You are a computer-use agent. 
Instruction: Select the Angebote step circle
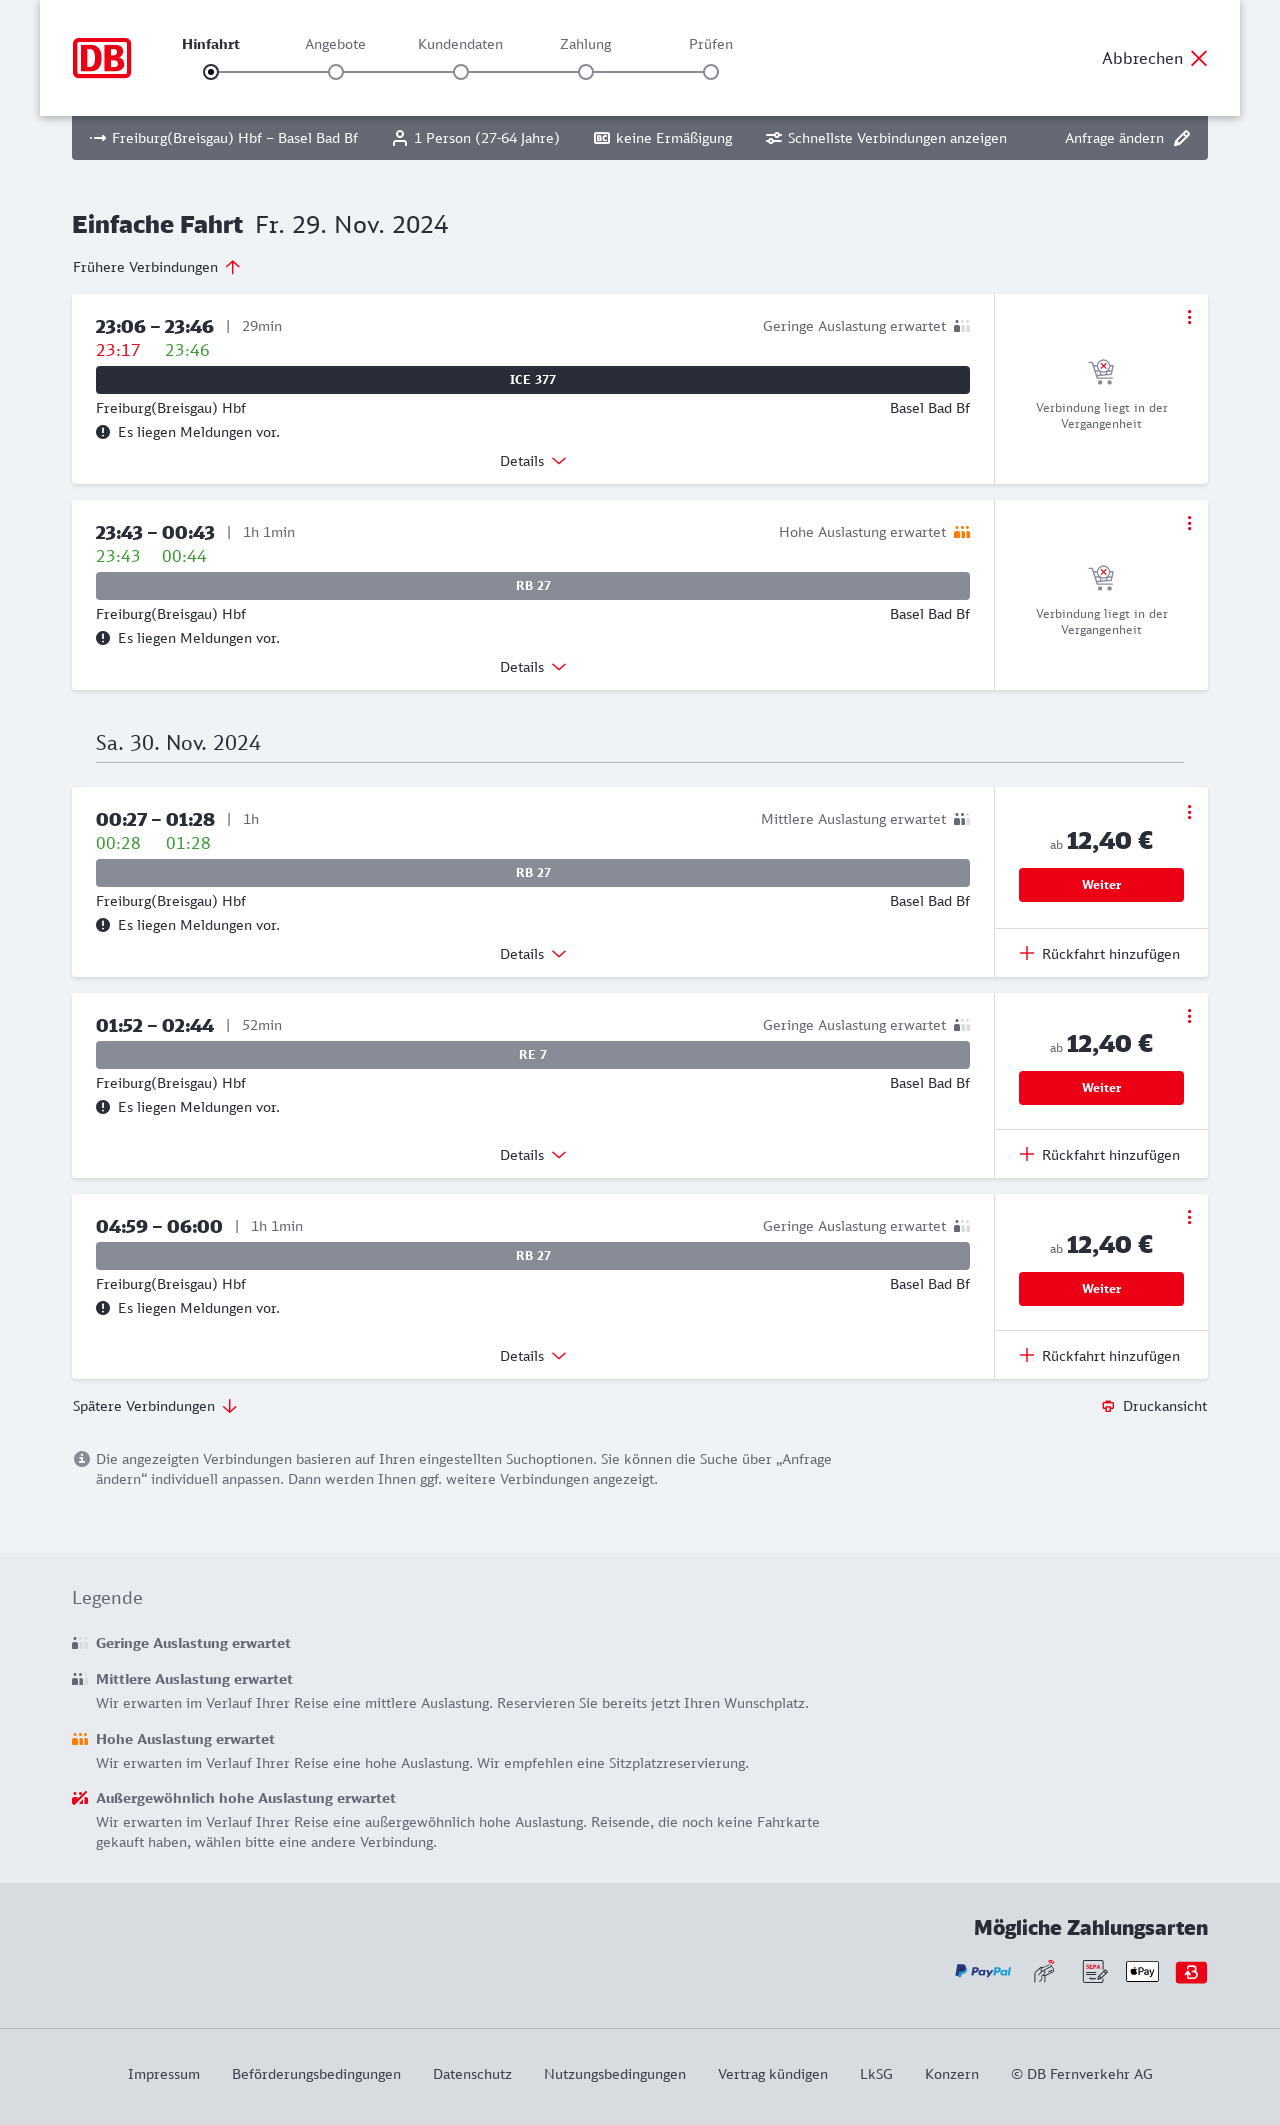336,72
